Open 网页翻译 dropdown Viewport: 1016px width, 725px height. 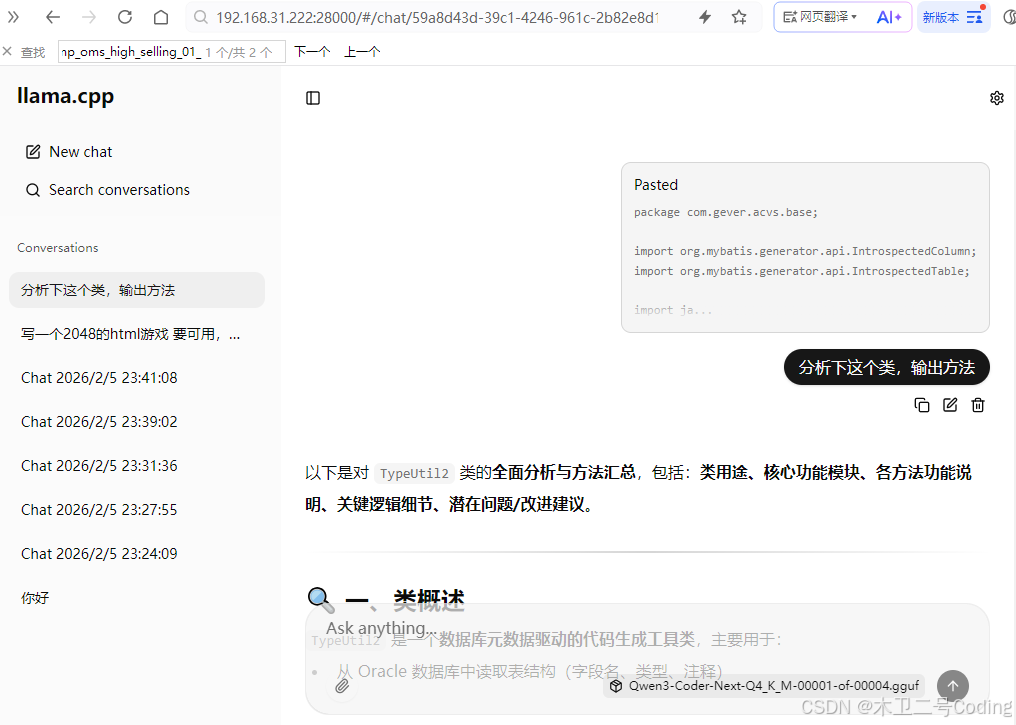[x=820, y=17]
